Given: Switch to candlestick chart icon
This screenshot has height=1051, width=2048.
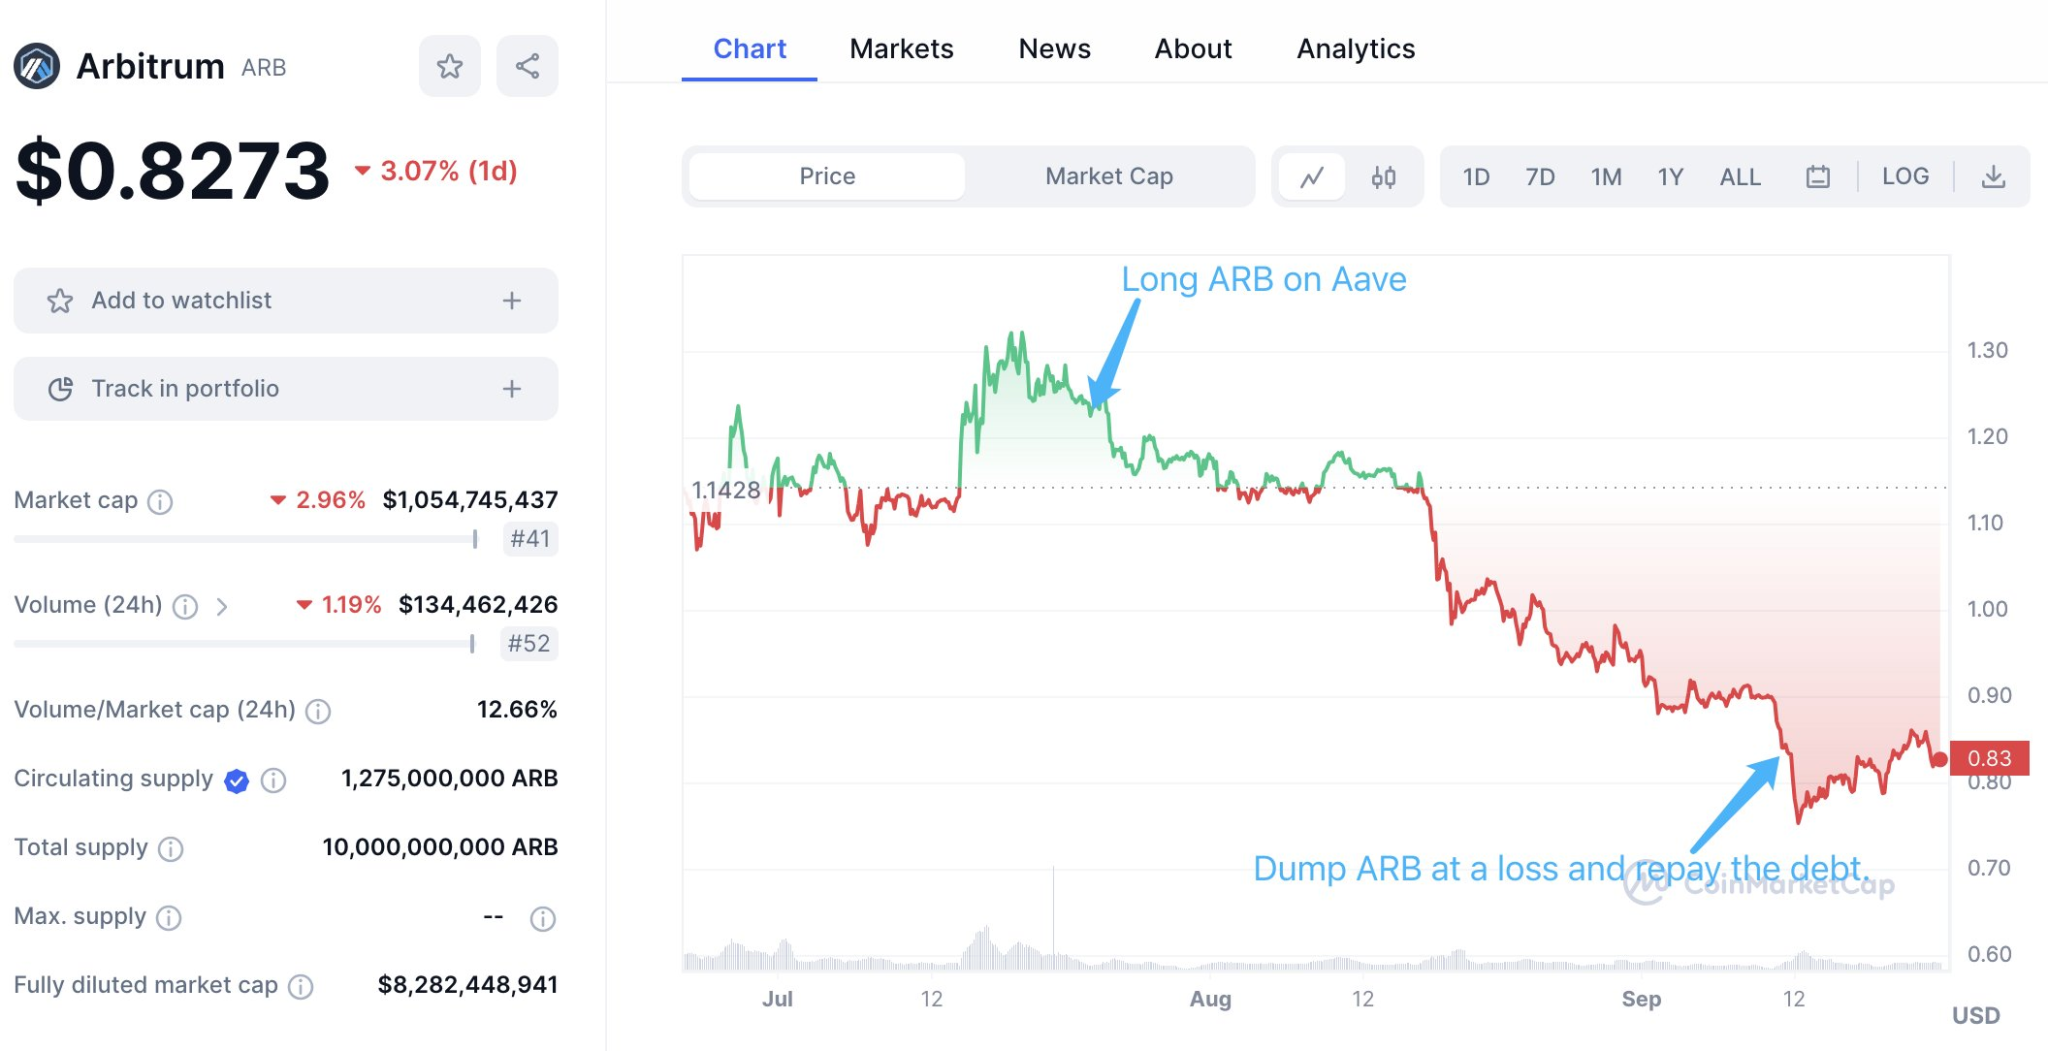Looking at the screenshot, I should pyautogui.click(x=1385, y=176).
